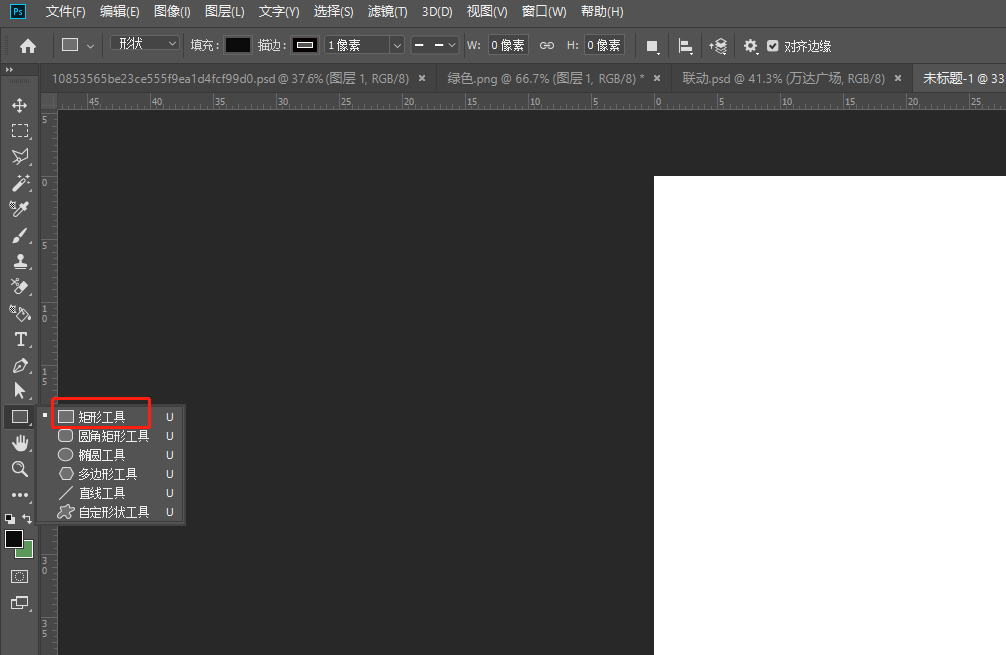Screen dimensions: 1006x655
Task: Open the 文件(F) menu
Action: tap(65, 12)
